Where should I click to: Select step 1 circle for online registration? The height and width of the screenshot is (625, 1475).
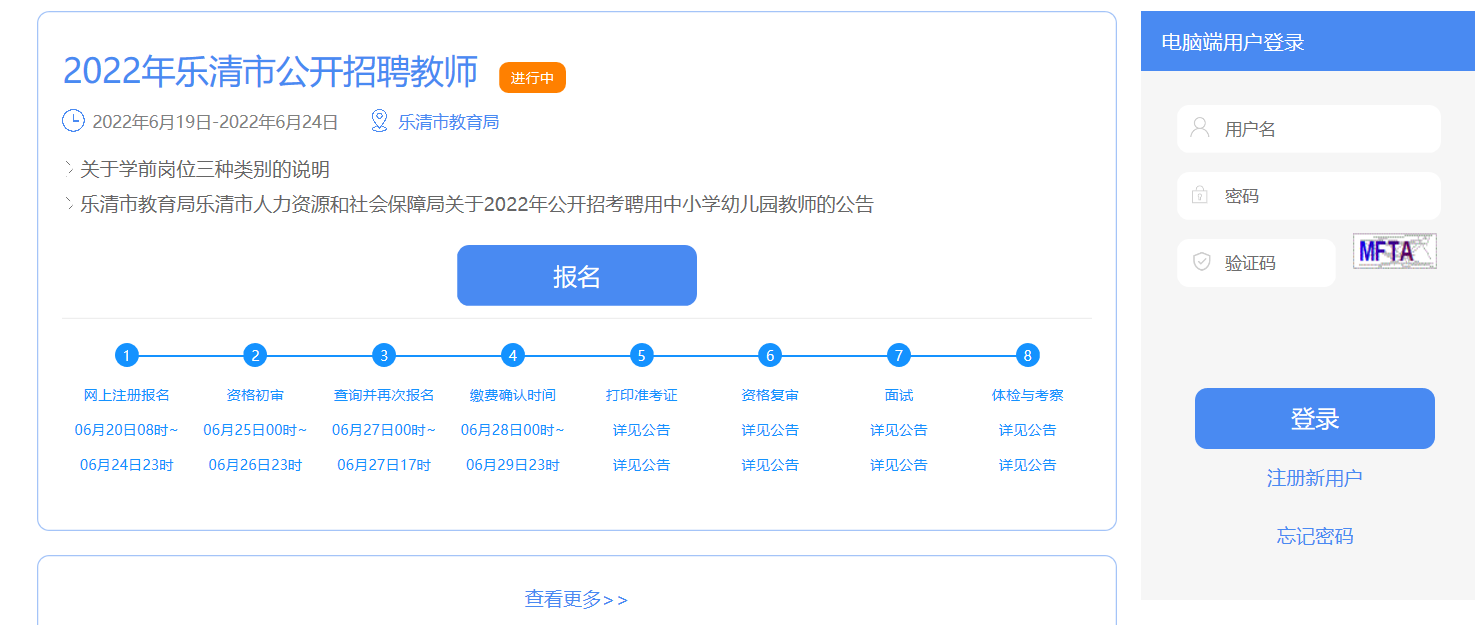pyautogui.click(x=126, y=355)
